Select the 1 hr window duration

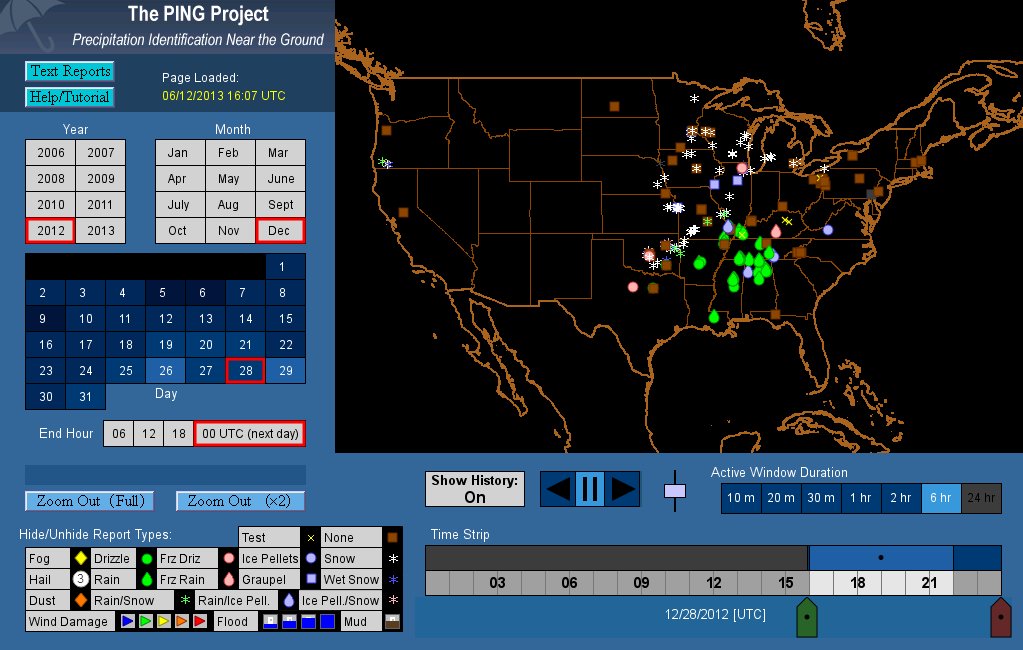[861, 498]
